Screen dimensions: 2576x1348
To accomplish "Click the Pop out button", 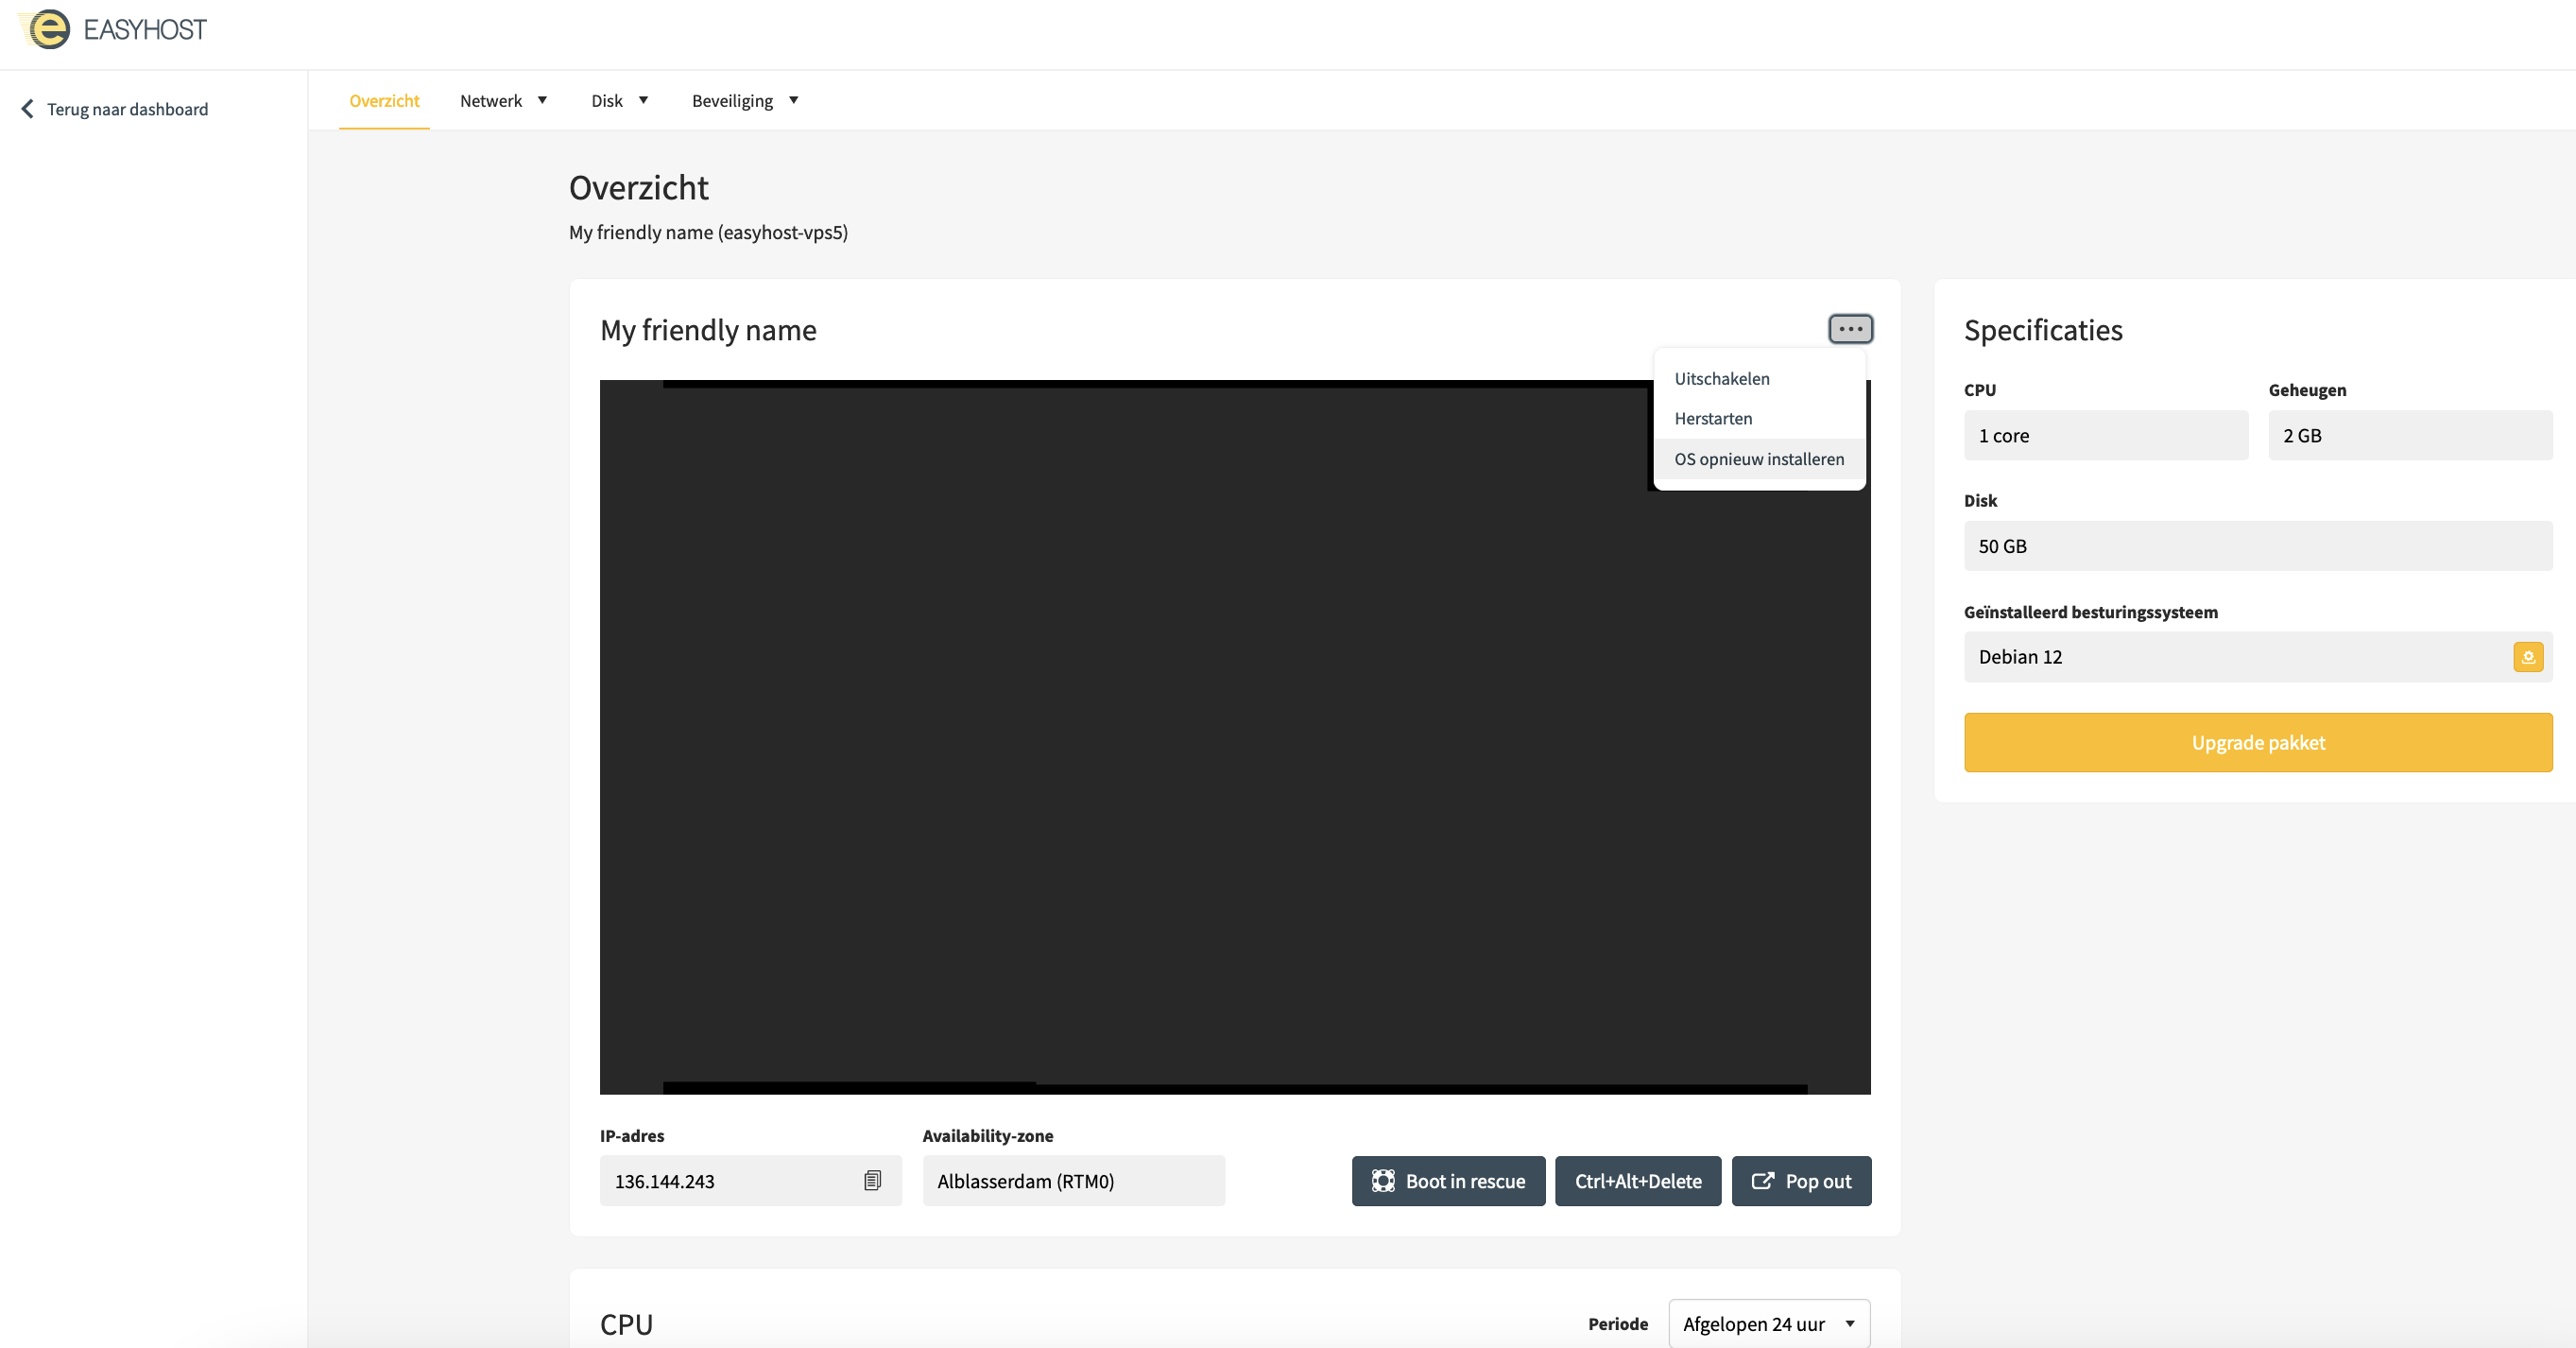I will click(1801, 1181).
